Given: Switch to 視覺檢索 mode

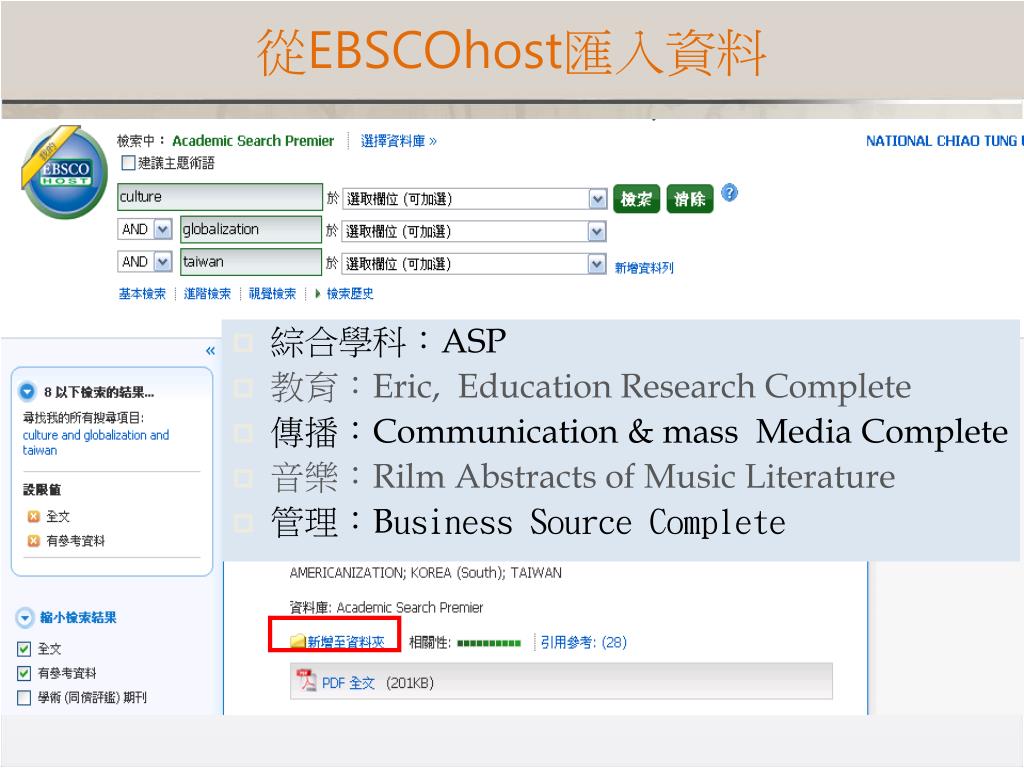Looking at the screenshot, I should pyautogui.click(x=272, y=294).
